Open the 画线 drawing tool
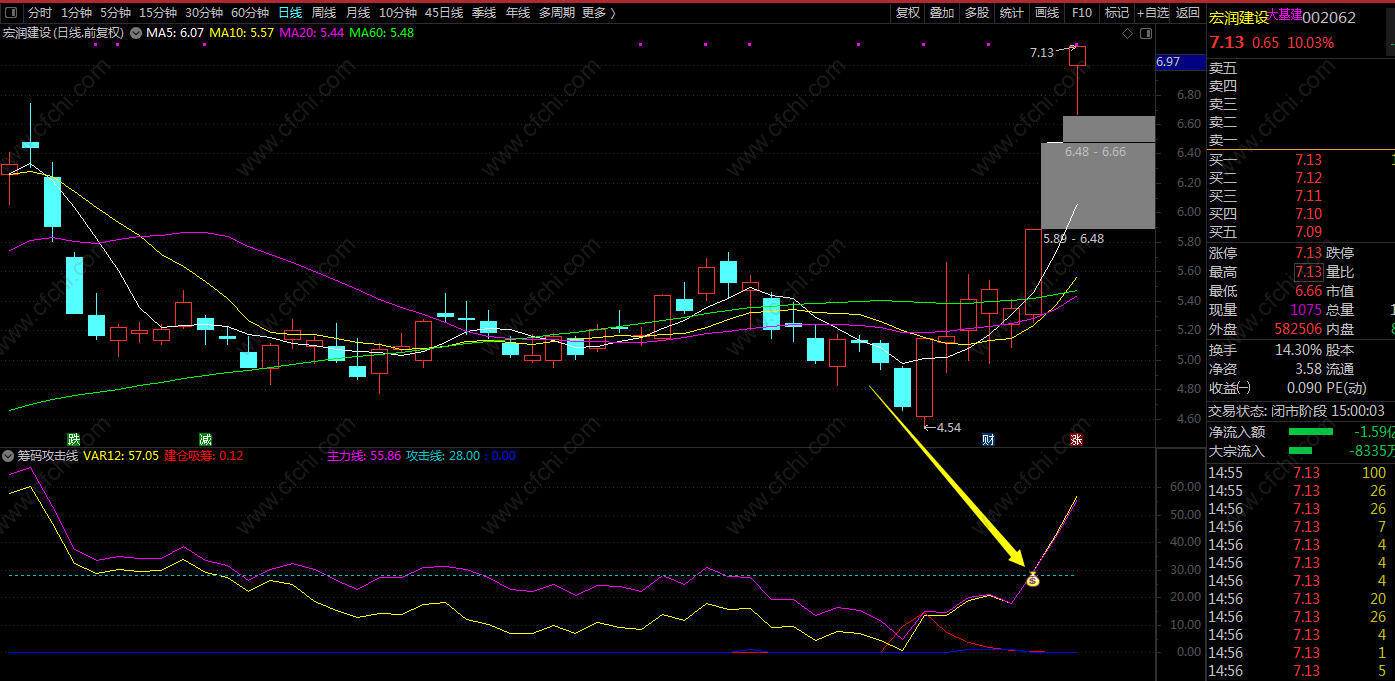 point(1047,13)
